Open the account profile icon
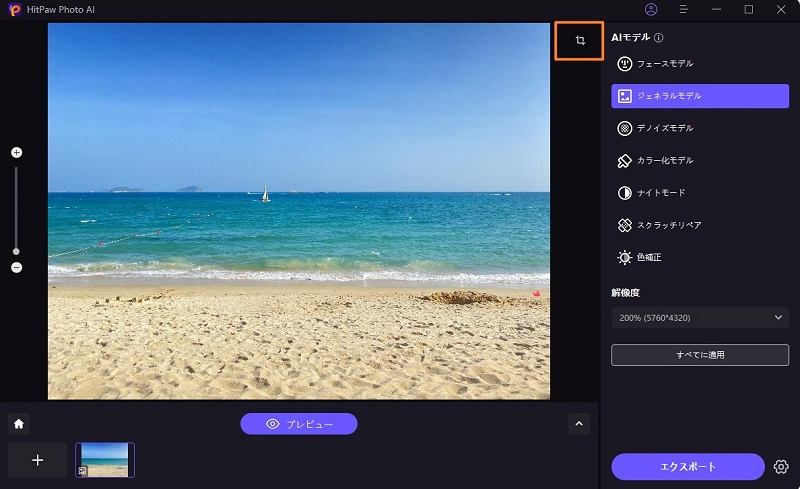Screen dimensions: 800x489 [x=651, y=9]
